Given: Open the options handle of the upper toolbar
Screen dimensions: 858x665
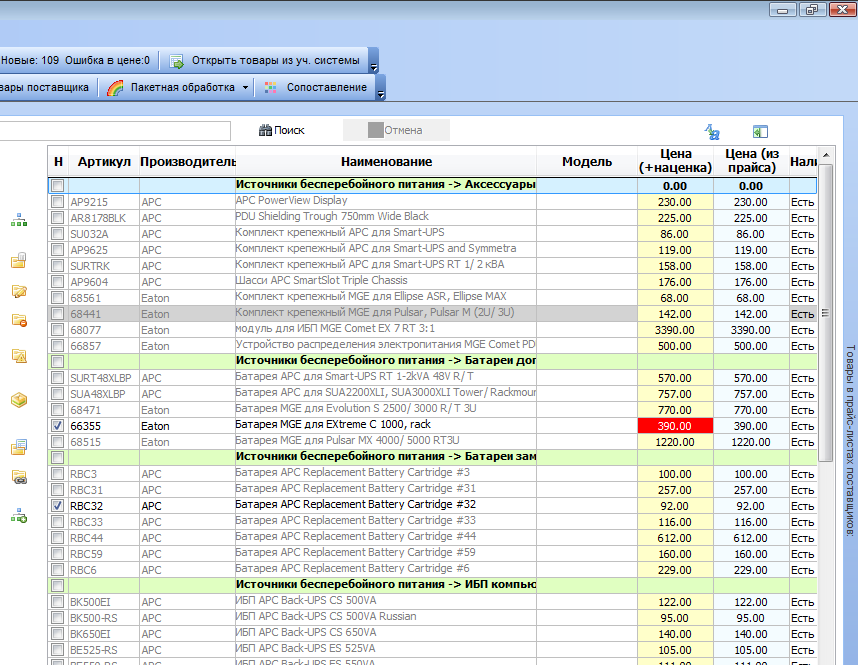Looking at the screenshot, I should click(374, 61).
